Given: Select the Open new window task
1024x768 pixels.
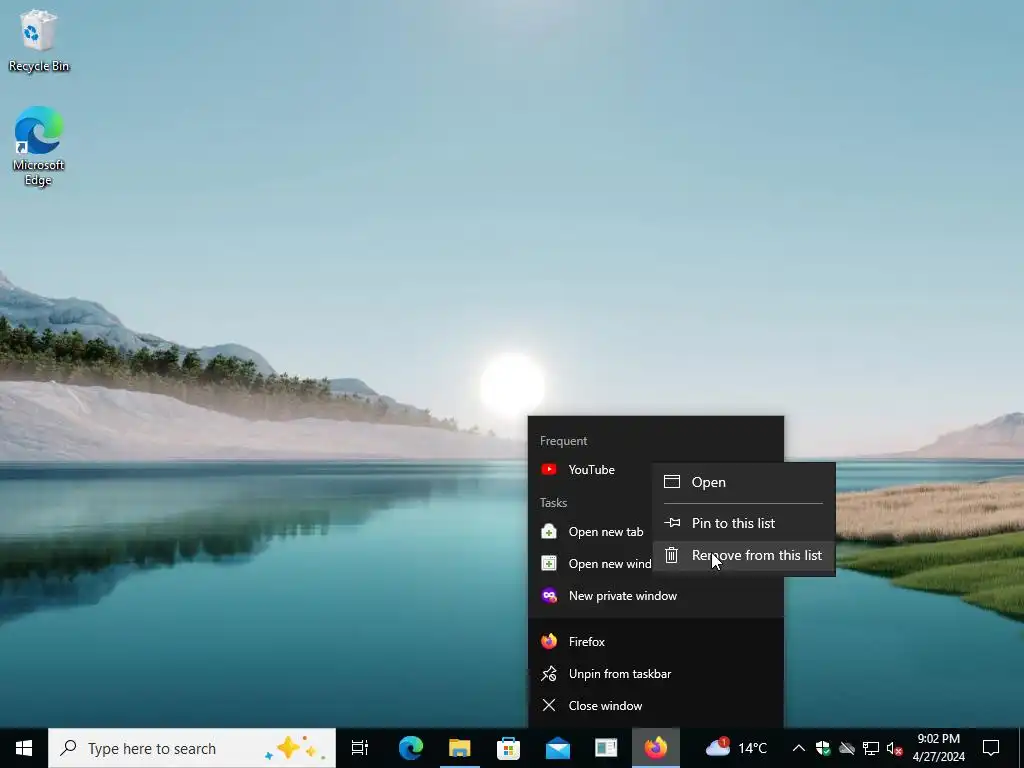Looking at the screenshot, I should [x=591, y=564].
